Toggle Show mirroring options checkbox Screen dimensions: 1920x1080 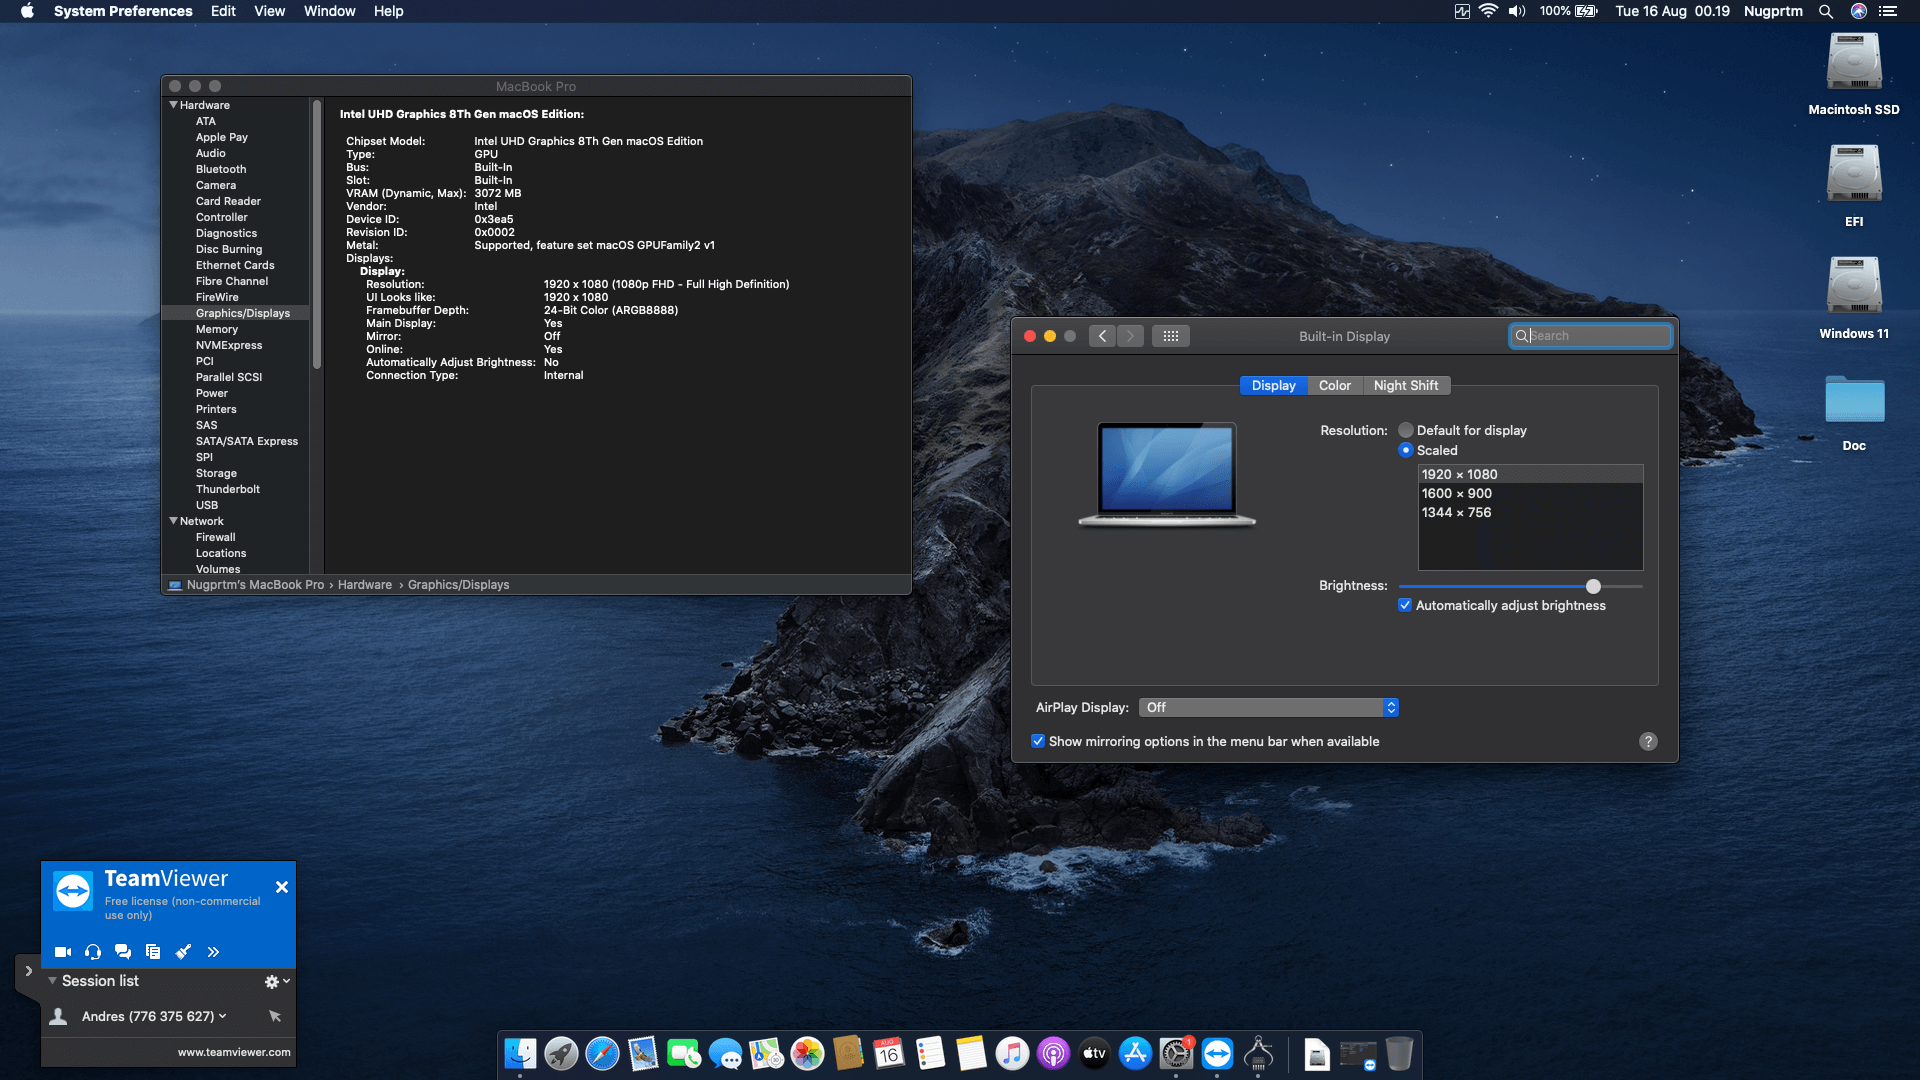[1038, 741]
